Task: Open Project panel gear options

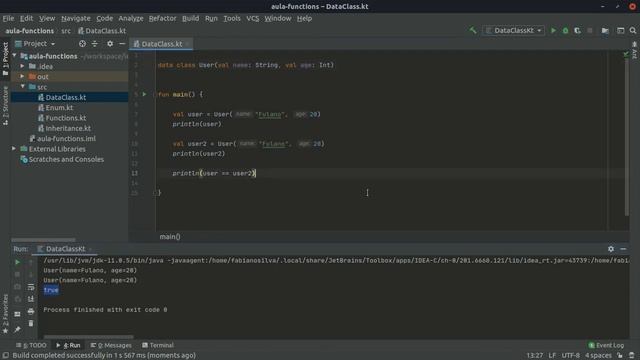Action: coord(110,44)
